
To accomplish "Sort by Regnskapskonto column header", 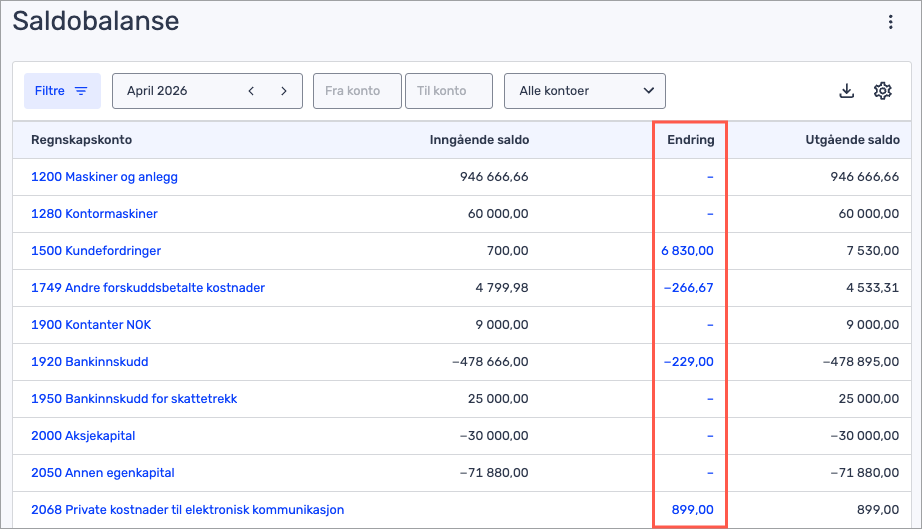I will (x=81, y=140).
